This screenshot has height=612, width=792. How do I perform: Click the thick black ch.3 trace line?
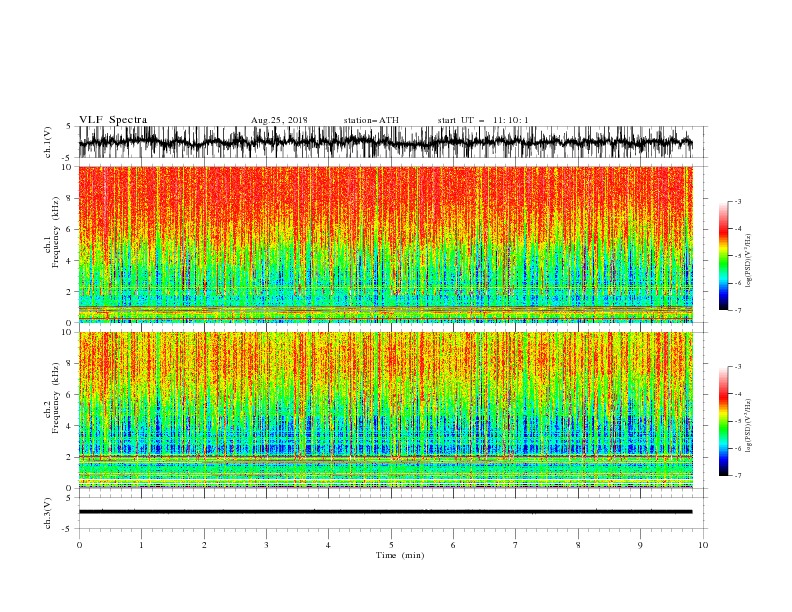coord(386,512)
